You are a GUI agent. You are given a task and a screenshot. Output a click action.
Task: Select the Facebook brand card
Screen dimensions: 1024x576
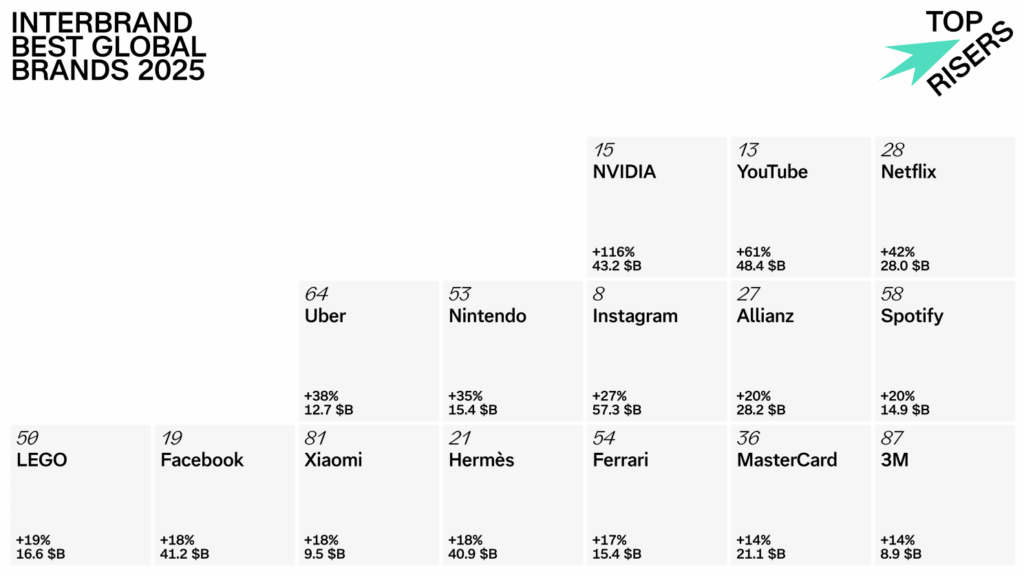(x=224, y=495)
